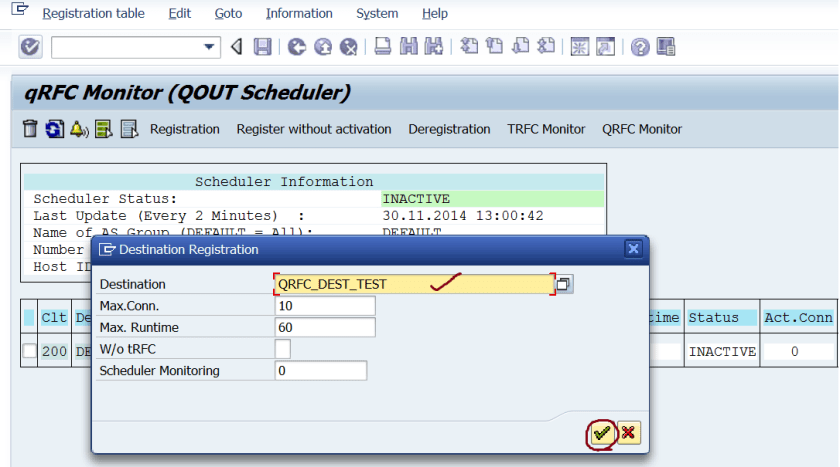The image size is (840, 467).
Task: Click the bell alert icon
Action: coord(79,129)
